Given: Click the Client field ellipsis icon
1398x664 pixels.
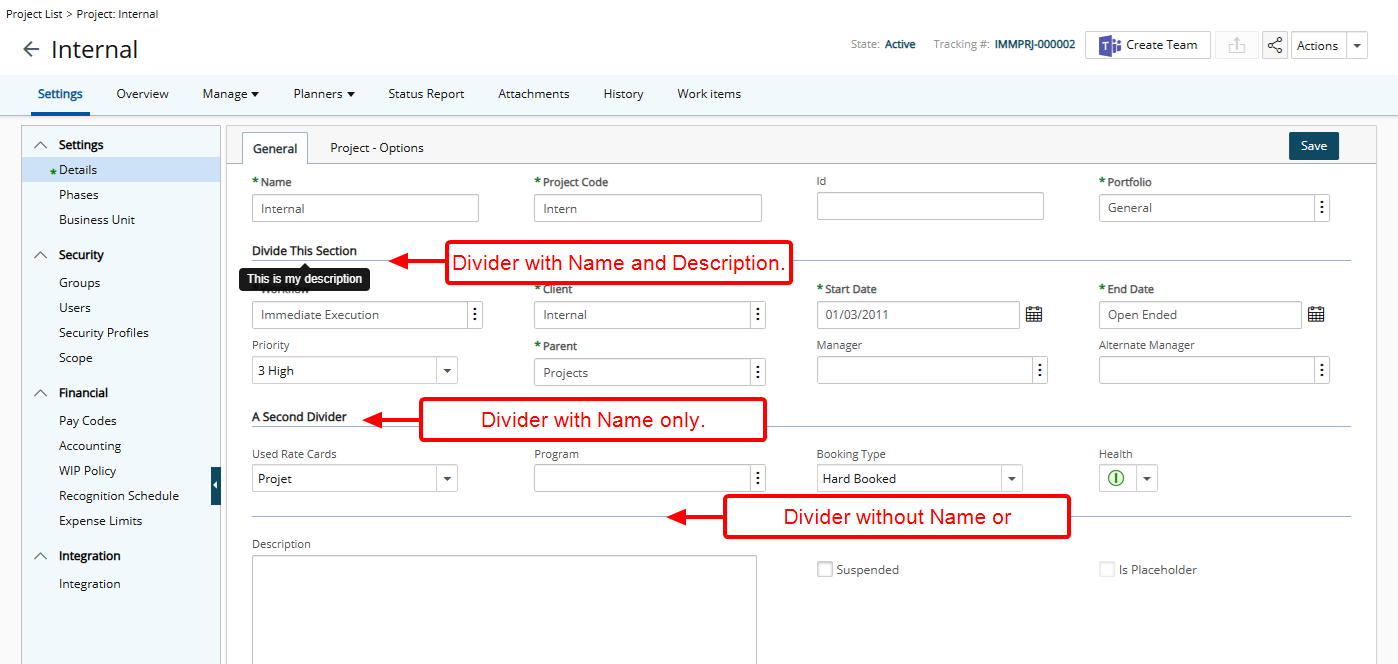Looking at the screenshot, I should pos(758,315).
